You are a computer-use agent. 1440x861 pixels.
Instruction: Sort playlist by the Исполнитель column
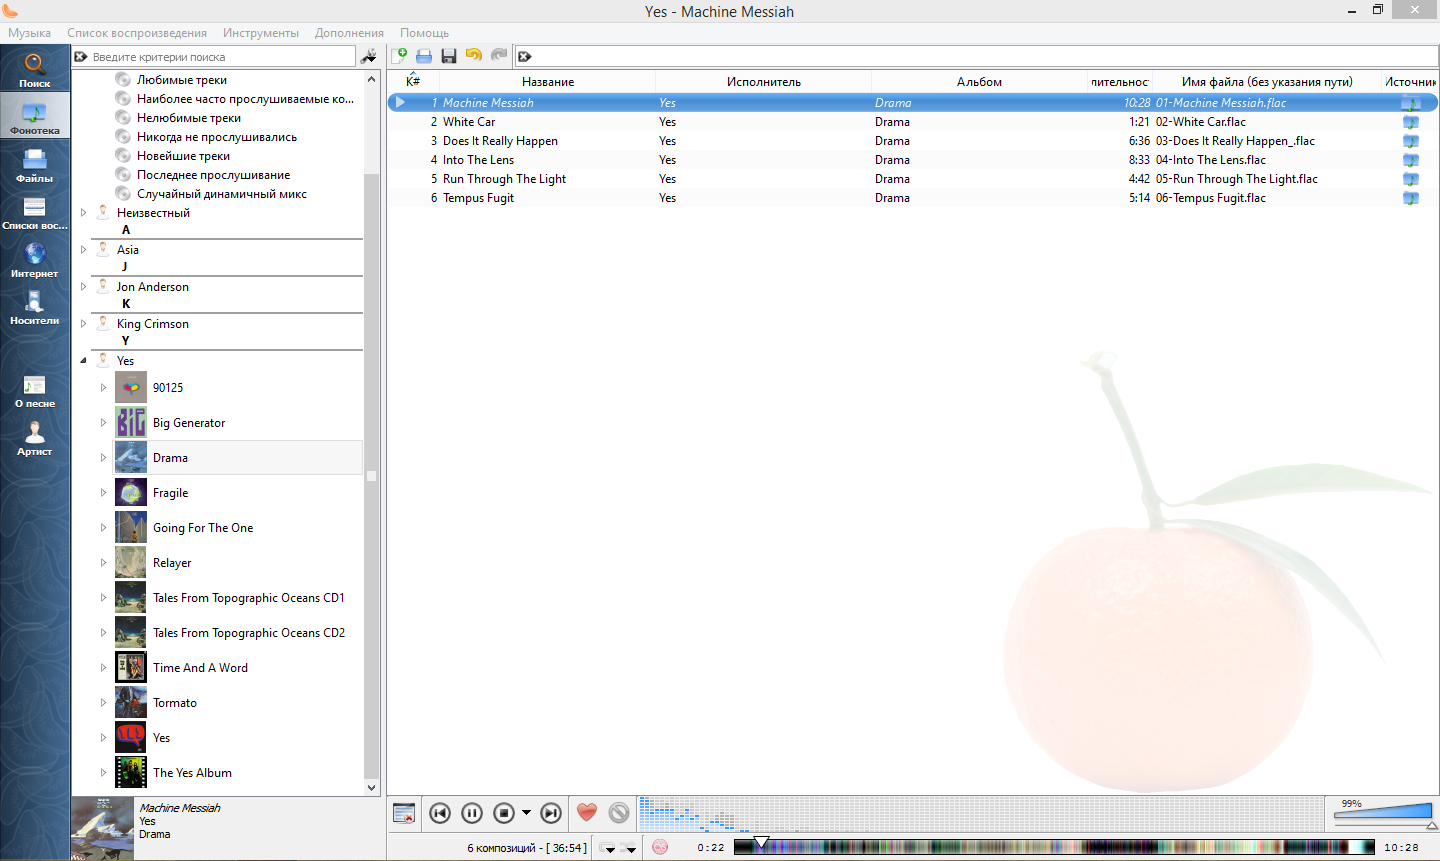(764, 82)
